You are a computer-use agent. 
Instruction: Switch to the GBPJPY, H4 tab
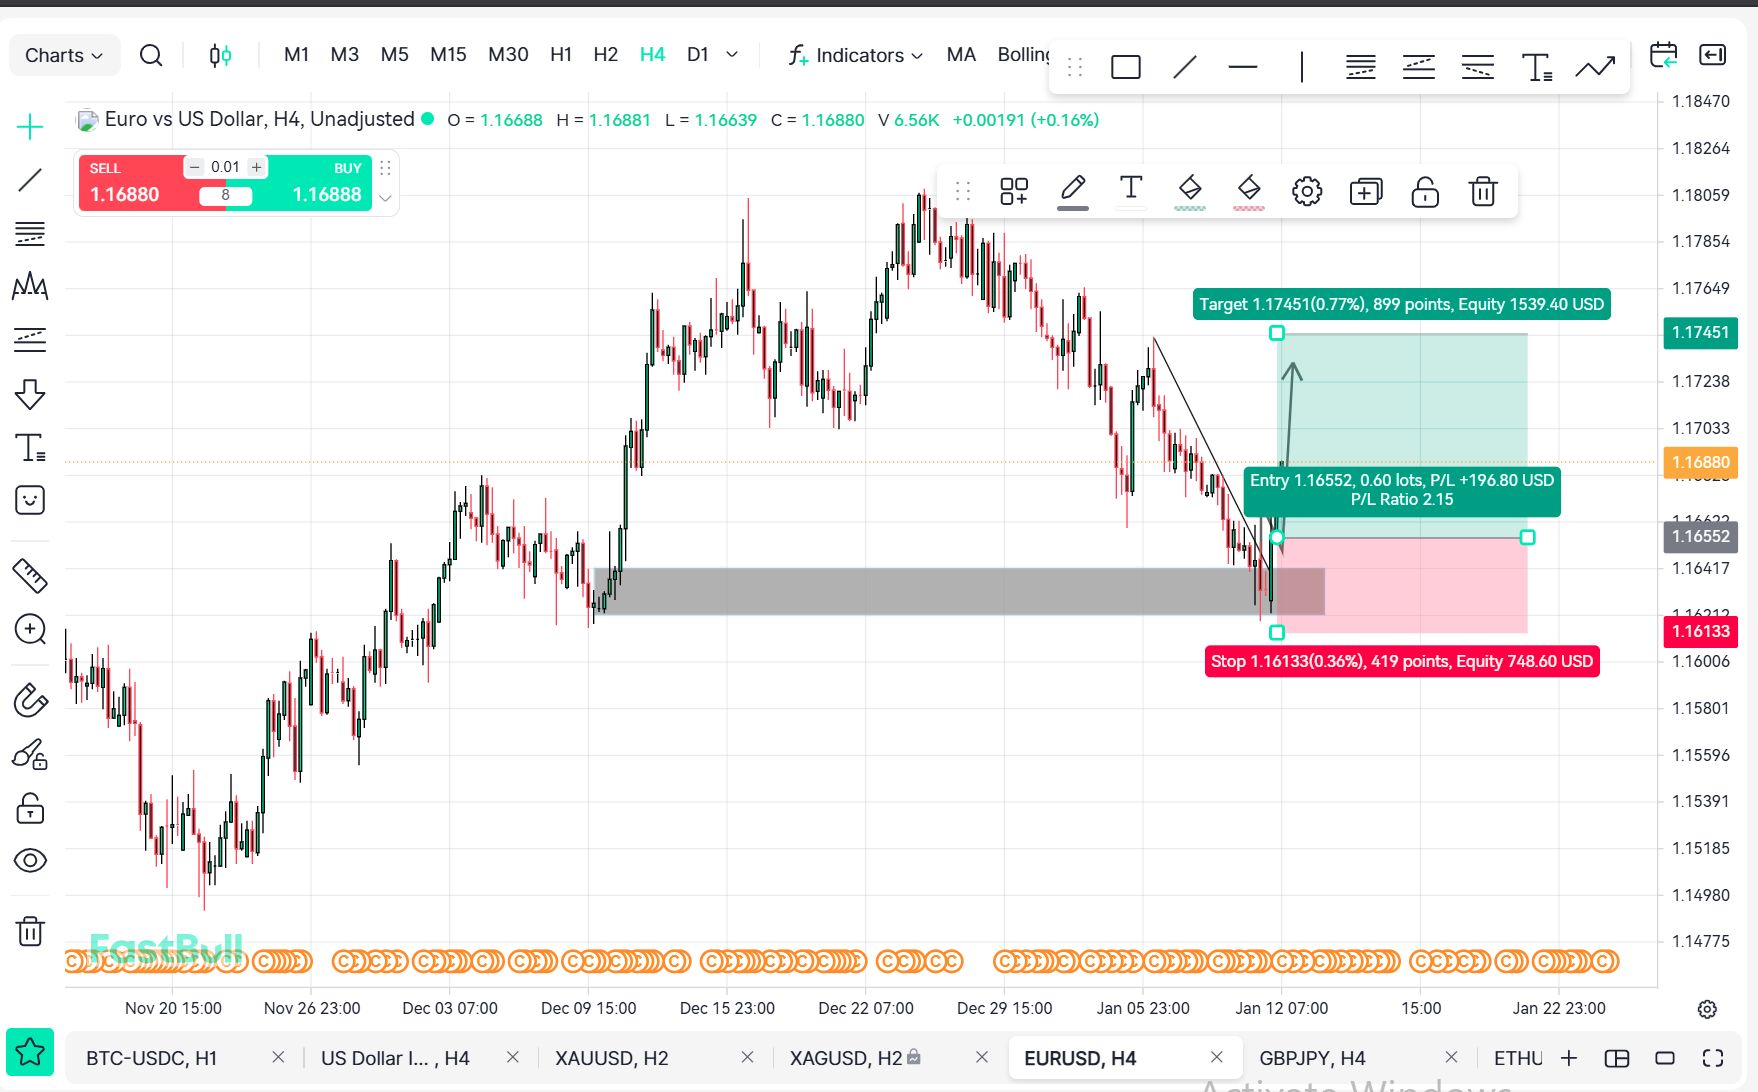pyautogui.click(x=1311, y=1058)
